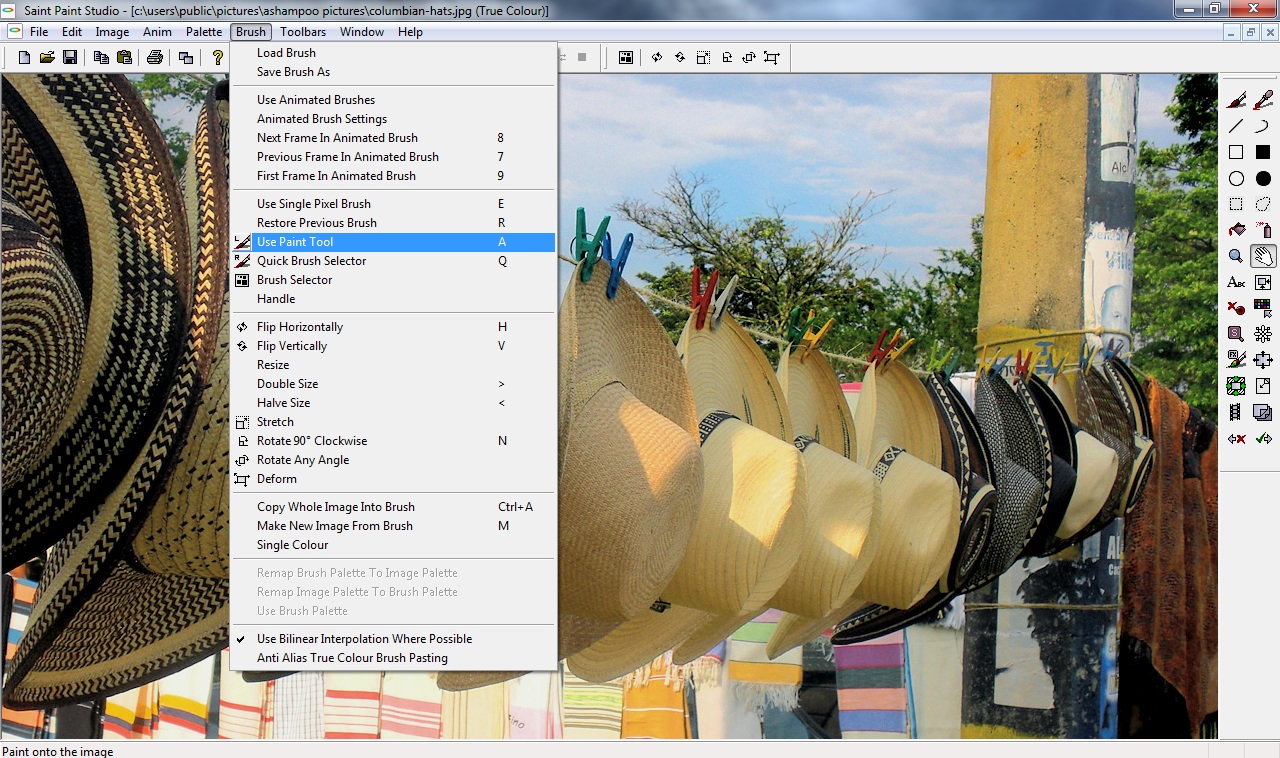Click Load Brush option
The height and width of the screenshot is (758, 1280).
[286, 53]
